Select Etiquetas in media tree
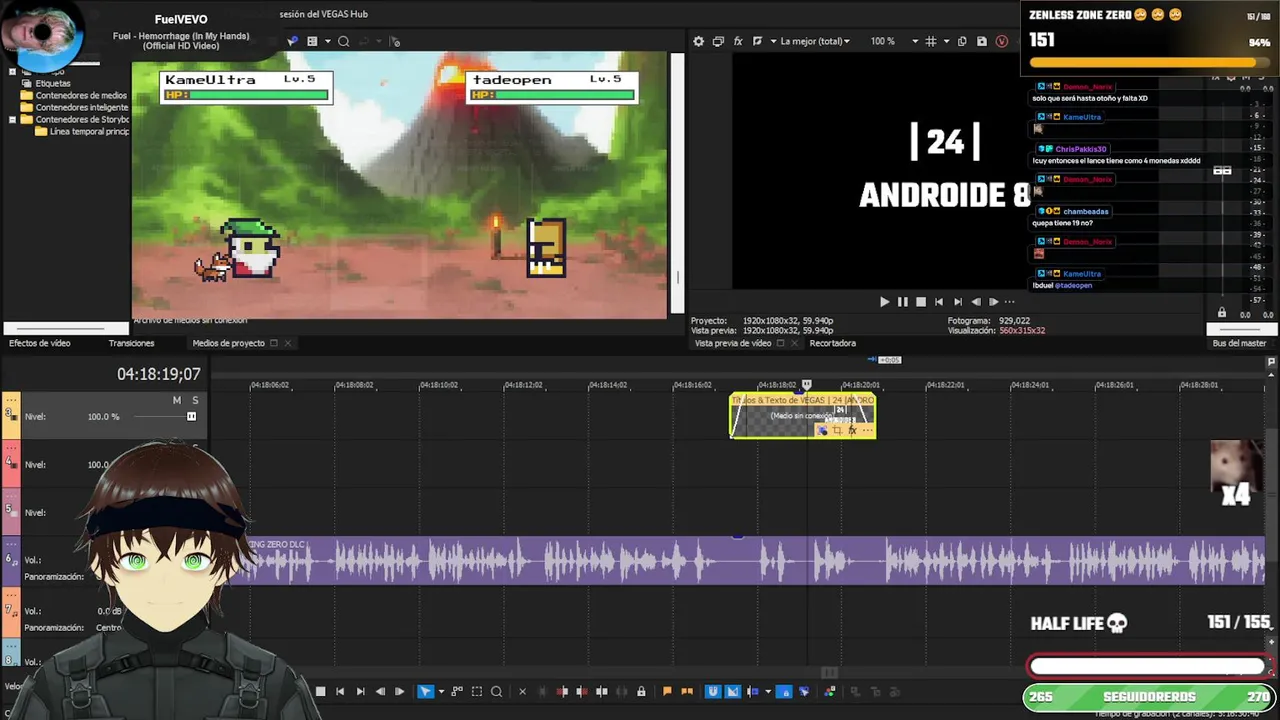Screen dimensions: 1280x720 53,84
